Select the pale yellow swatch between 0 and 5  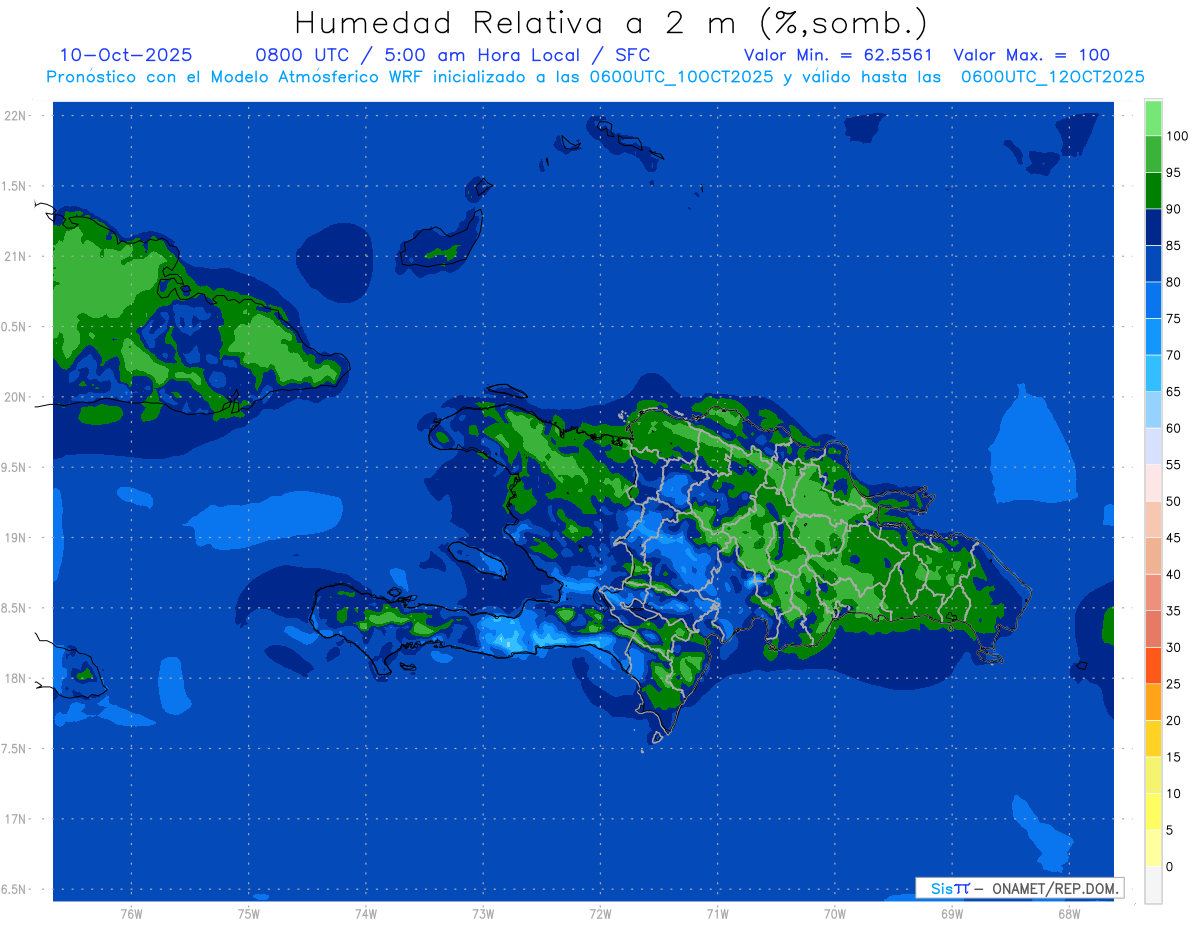[x=1153, y=848]
